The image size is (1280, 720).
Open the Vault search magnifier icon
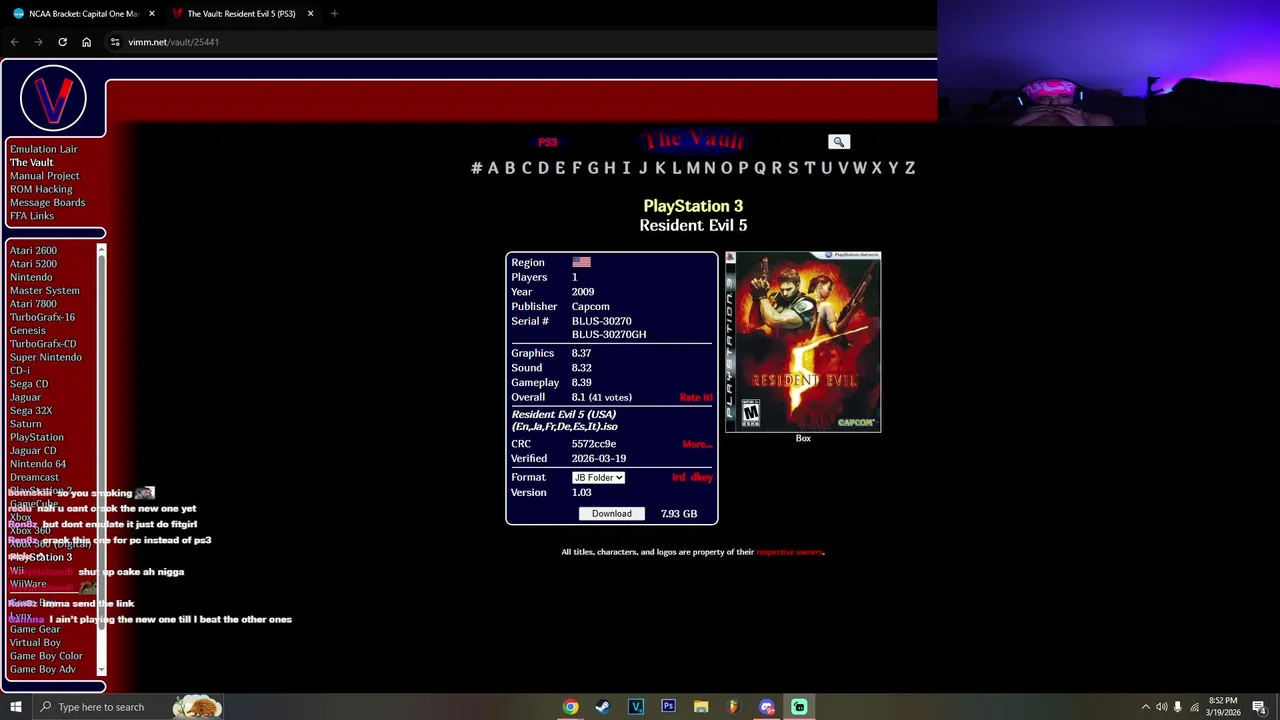pyautogui.click(x=839, y=142)
